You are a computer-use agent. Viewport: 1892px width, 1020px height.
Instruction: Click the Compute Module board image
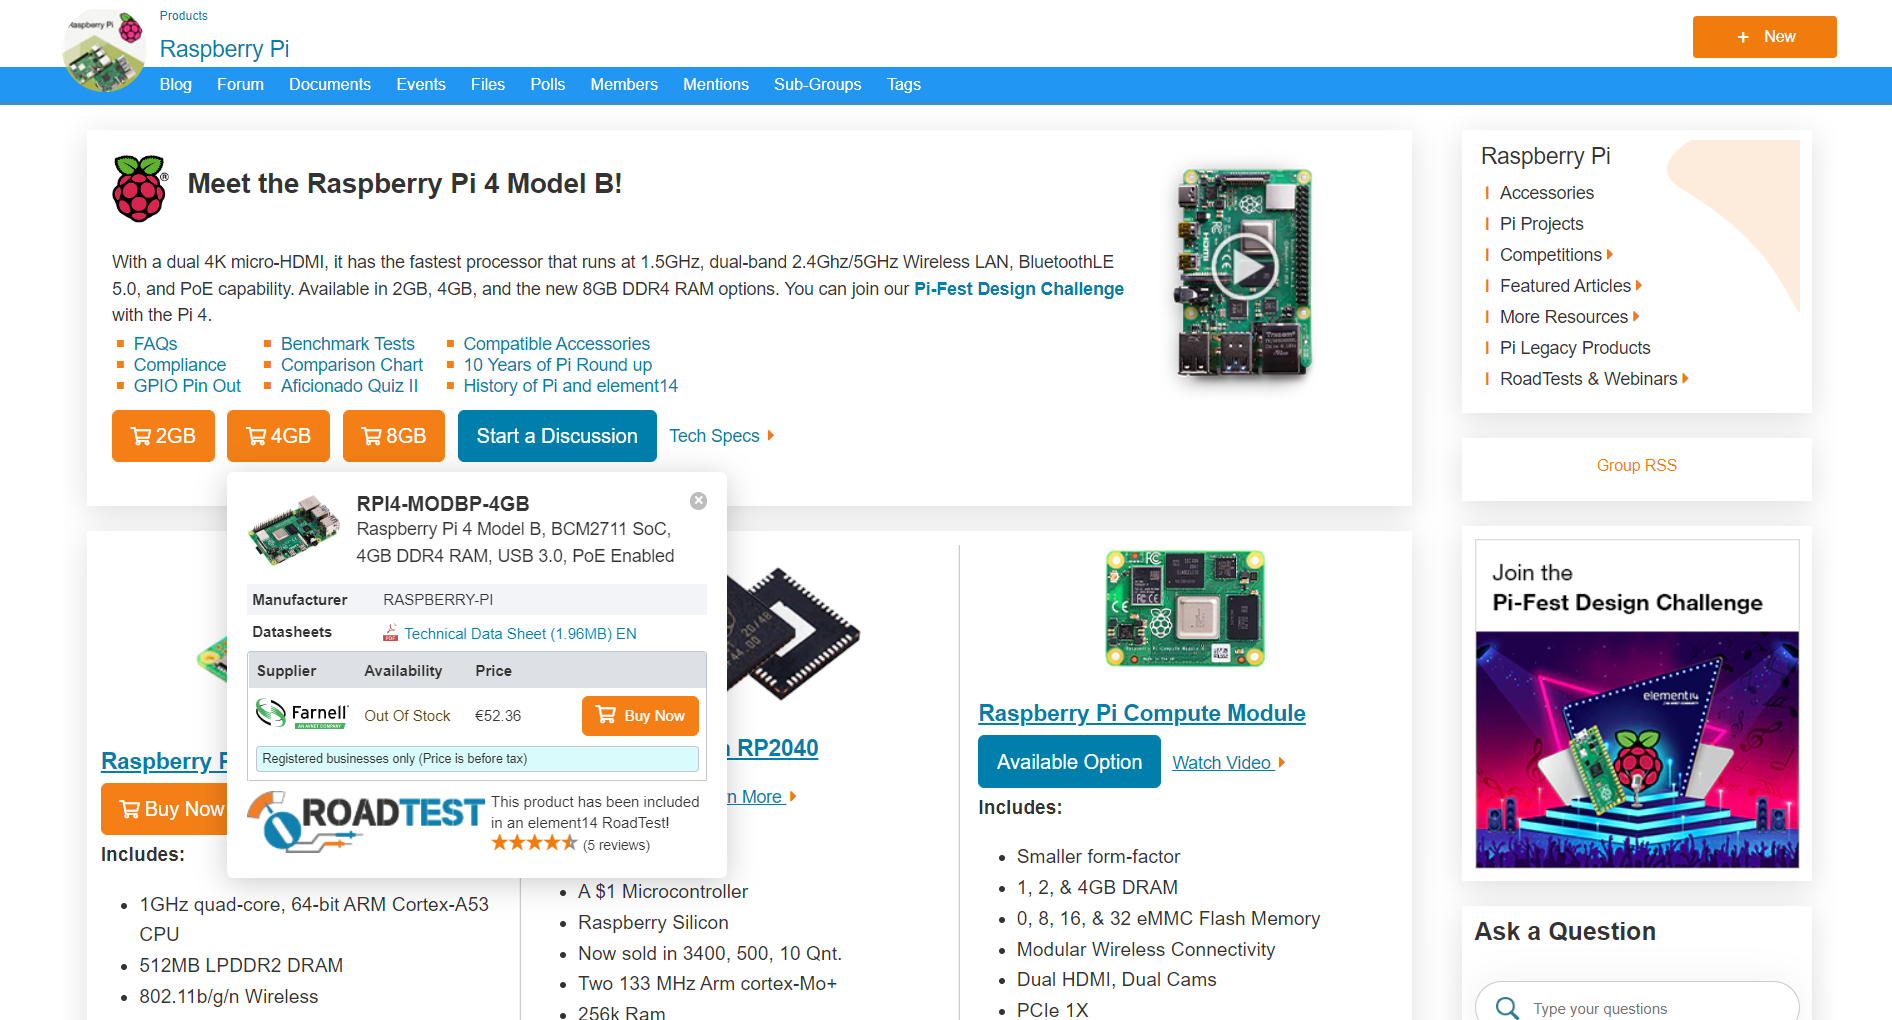tap(1185, 608)
